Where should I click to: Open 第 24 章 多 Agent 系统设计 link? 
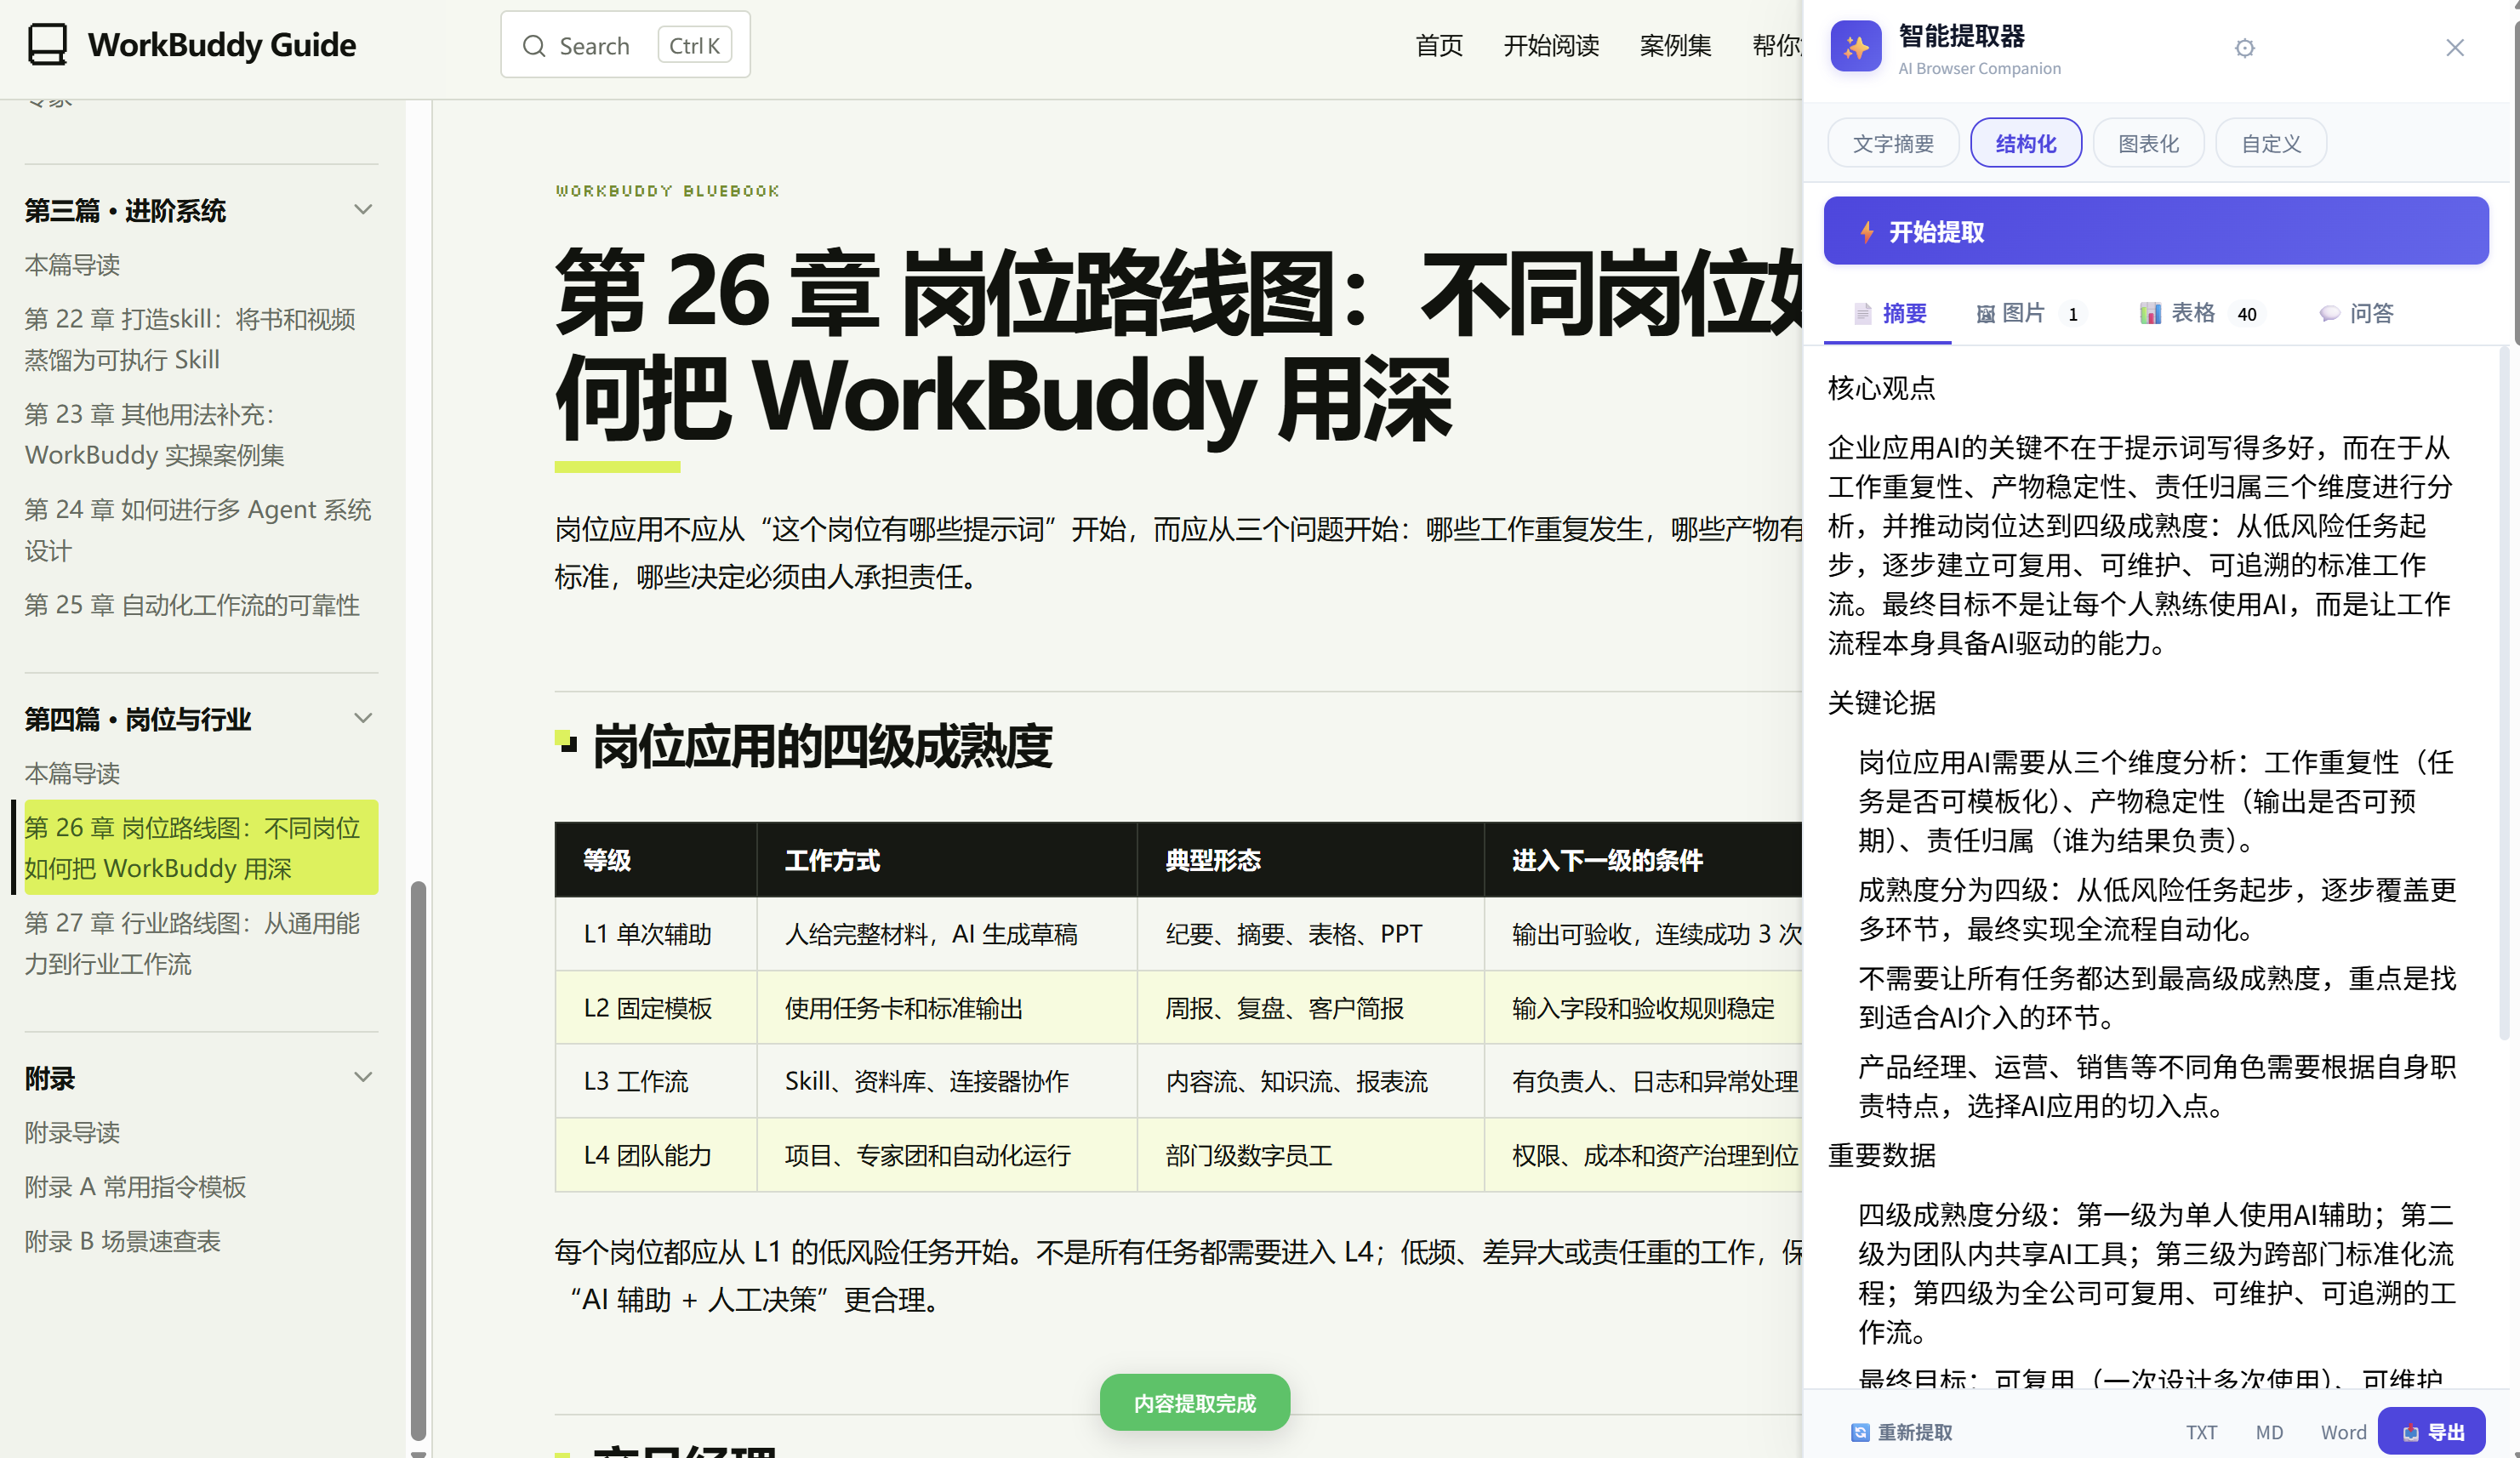pos(198,530)
